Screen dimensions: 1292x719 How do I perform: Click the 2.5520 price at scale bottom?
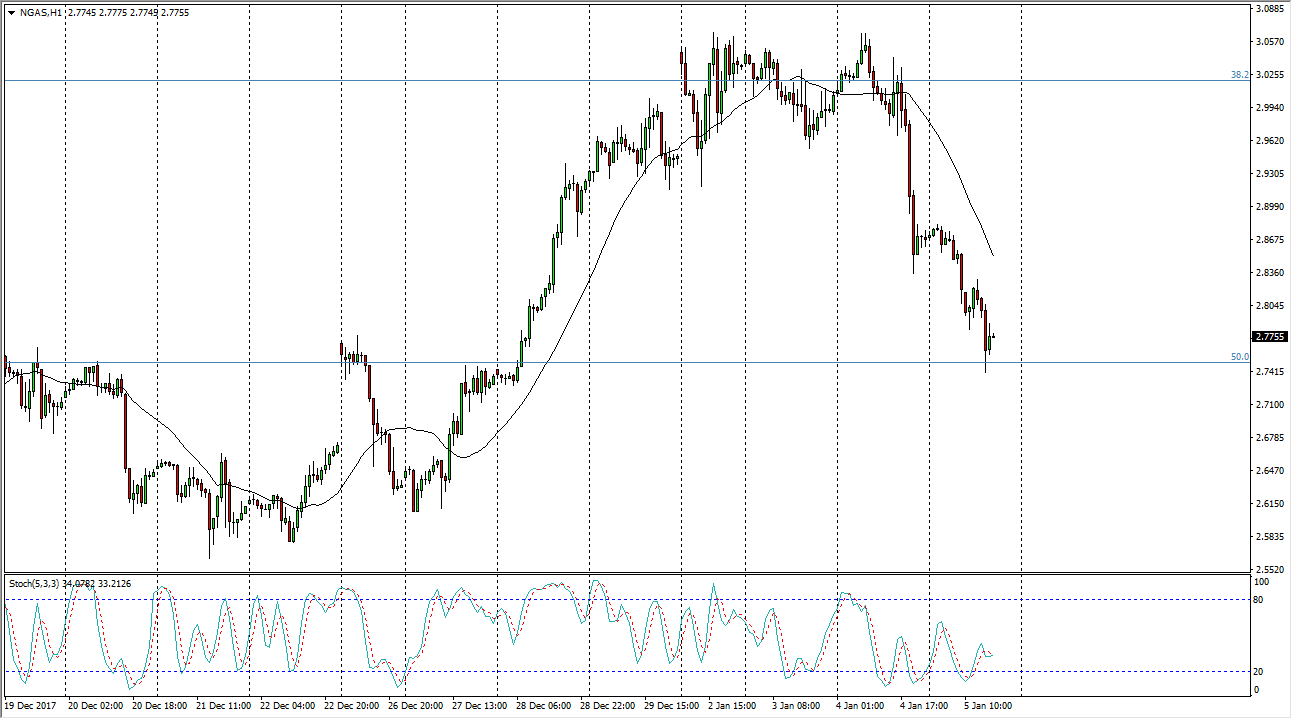(1270, 569)
